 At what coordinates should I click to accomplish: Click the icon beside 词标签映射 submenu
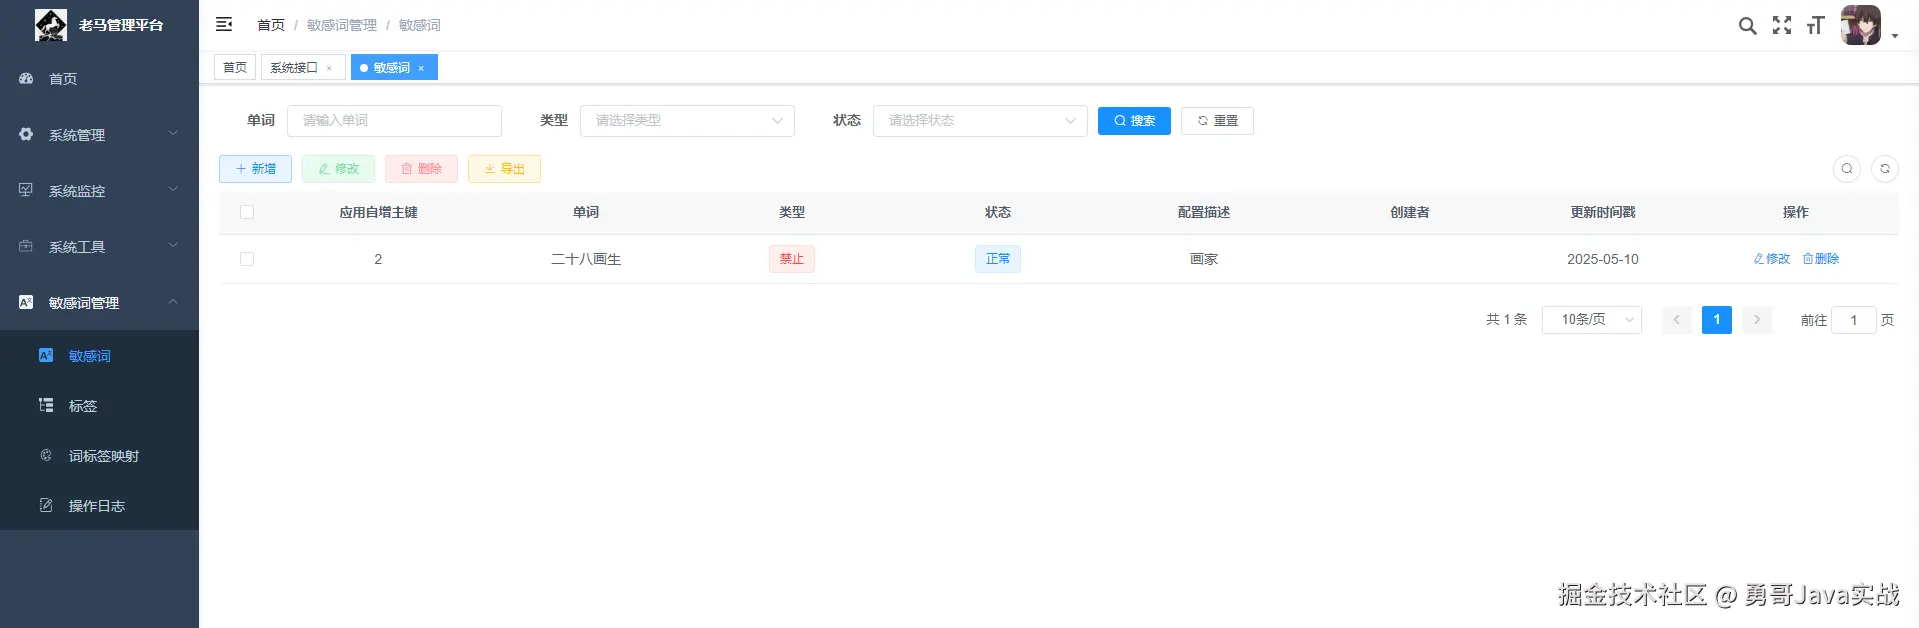tap(46, 455)
